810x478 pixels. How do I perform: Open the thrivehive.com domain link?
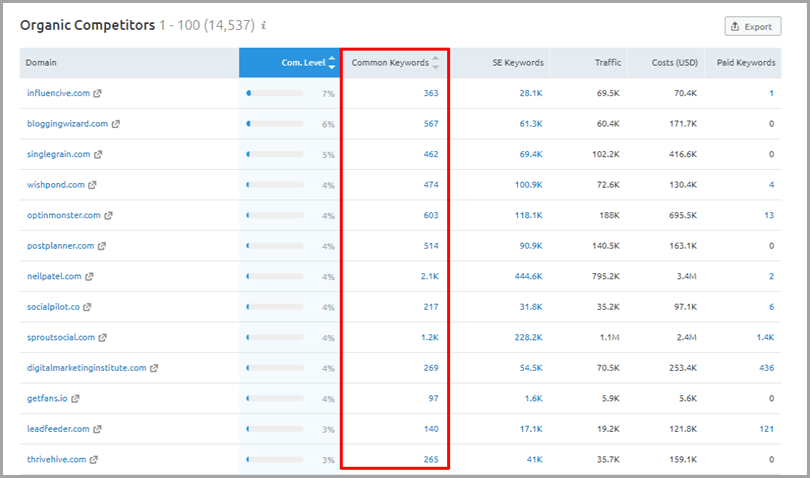57,459
